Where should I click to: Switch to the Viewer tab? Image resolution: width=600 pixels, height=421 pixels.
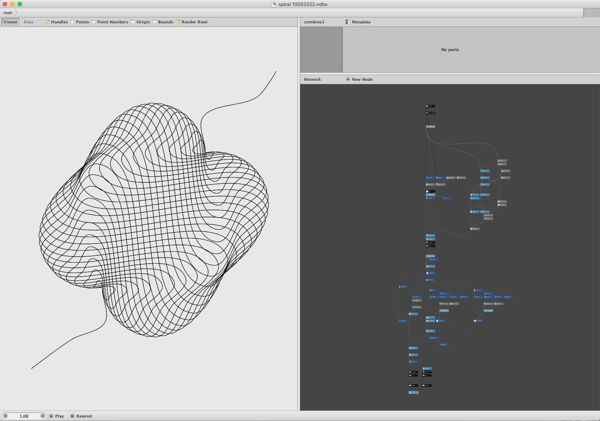pyautogui.click(x=10, y=22)
